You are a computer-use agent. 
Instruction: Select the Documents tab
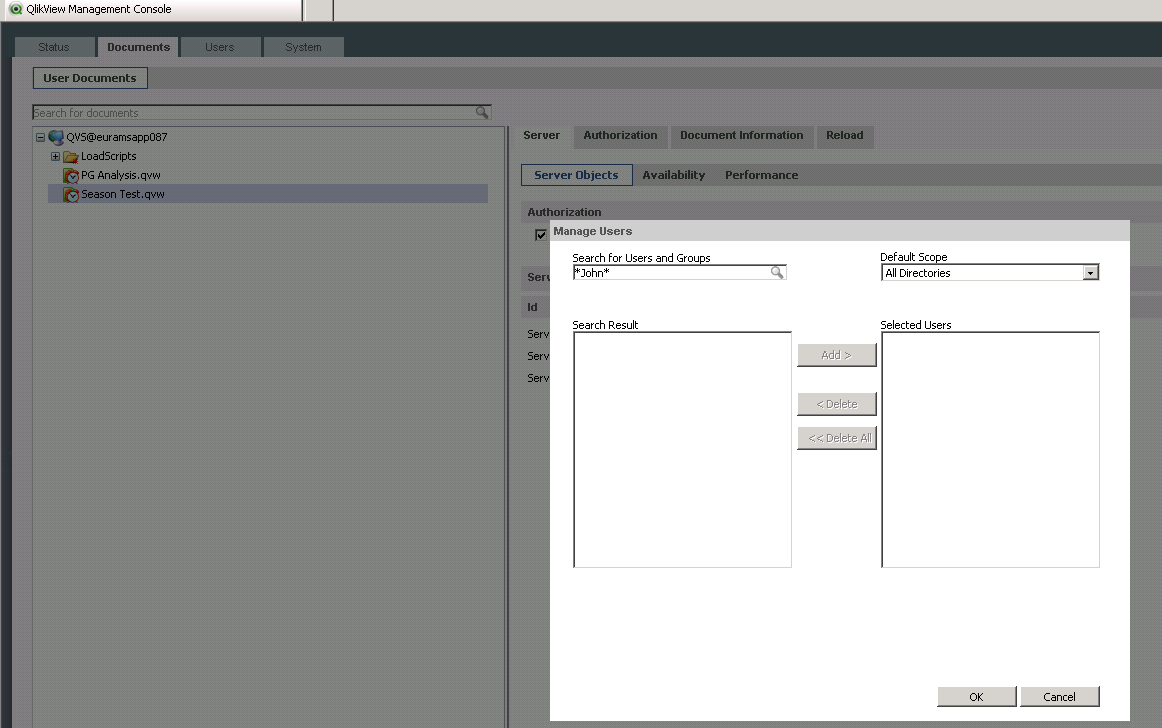138,47
